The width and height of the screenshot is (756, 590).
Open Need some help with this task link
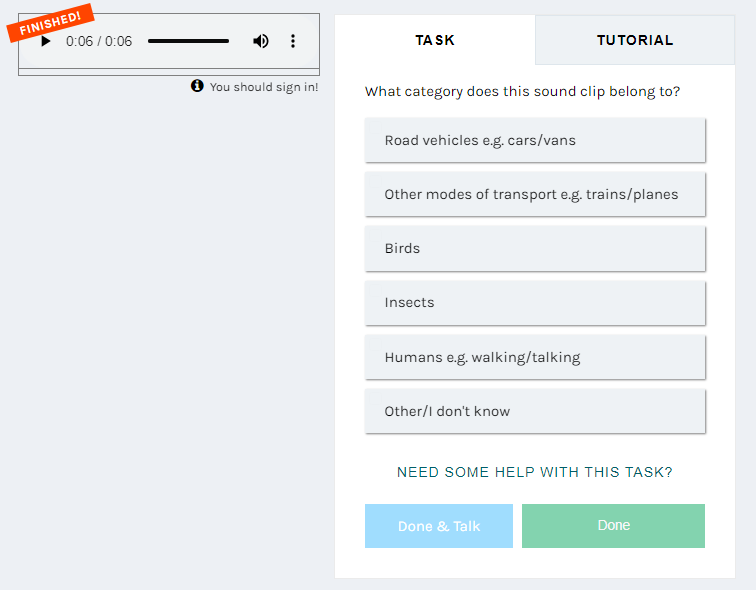pos(535,472)
